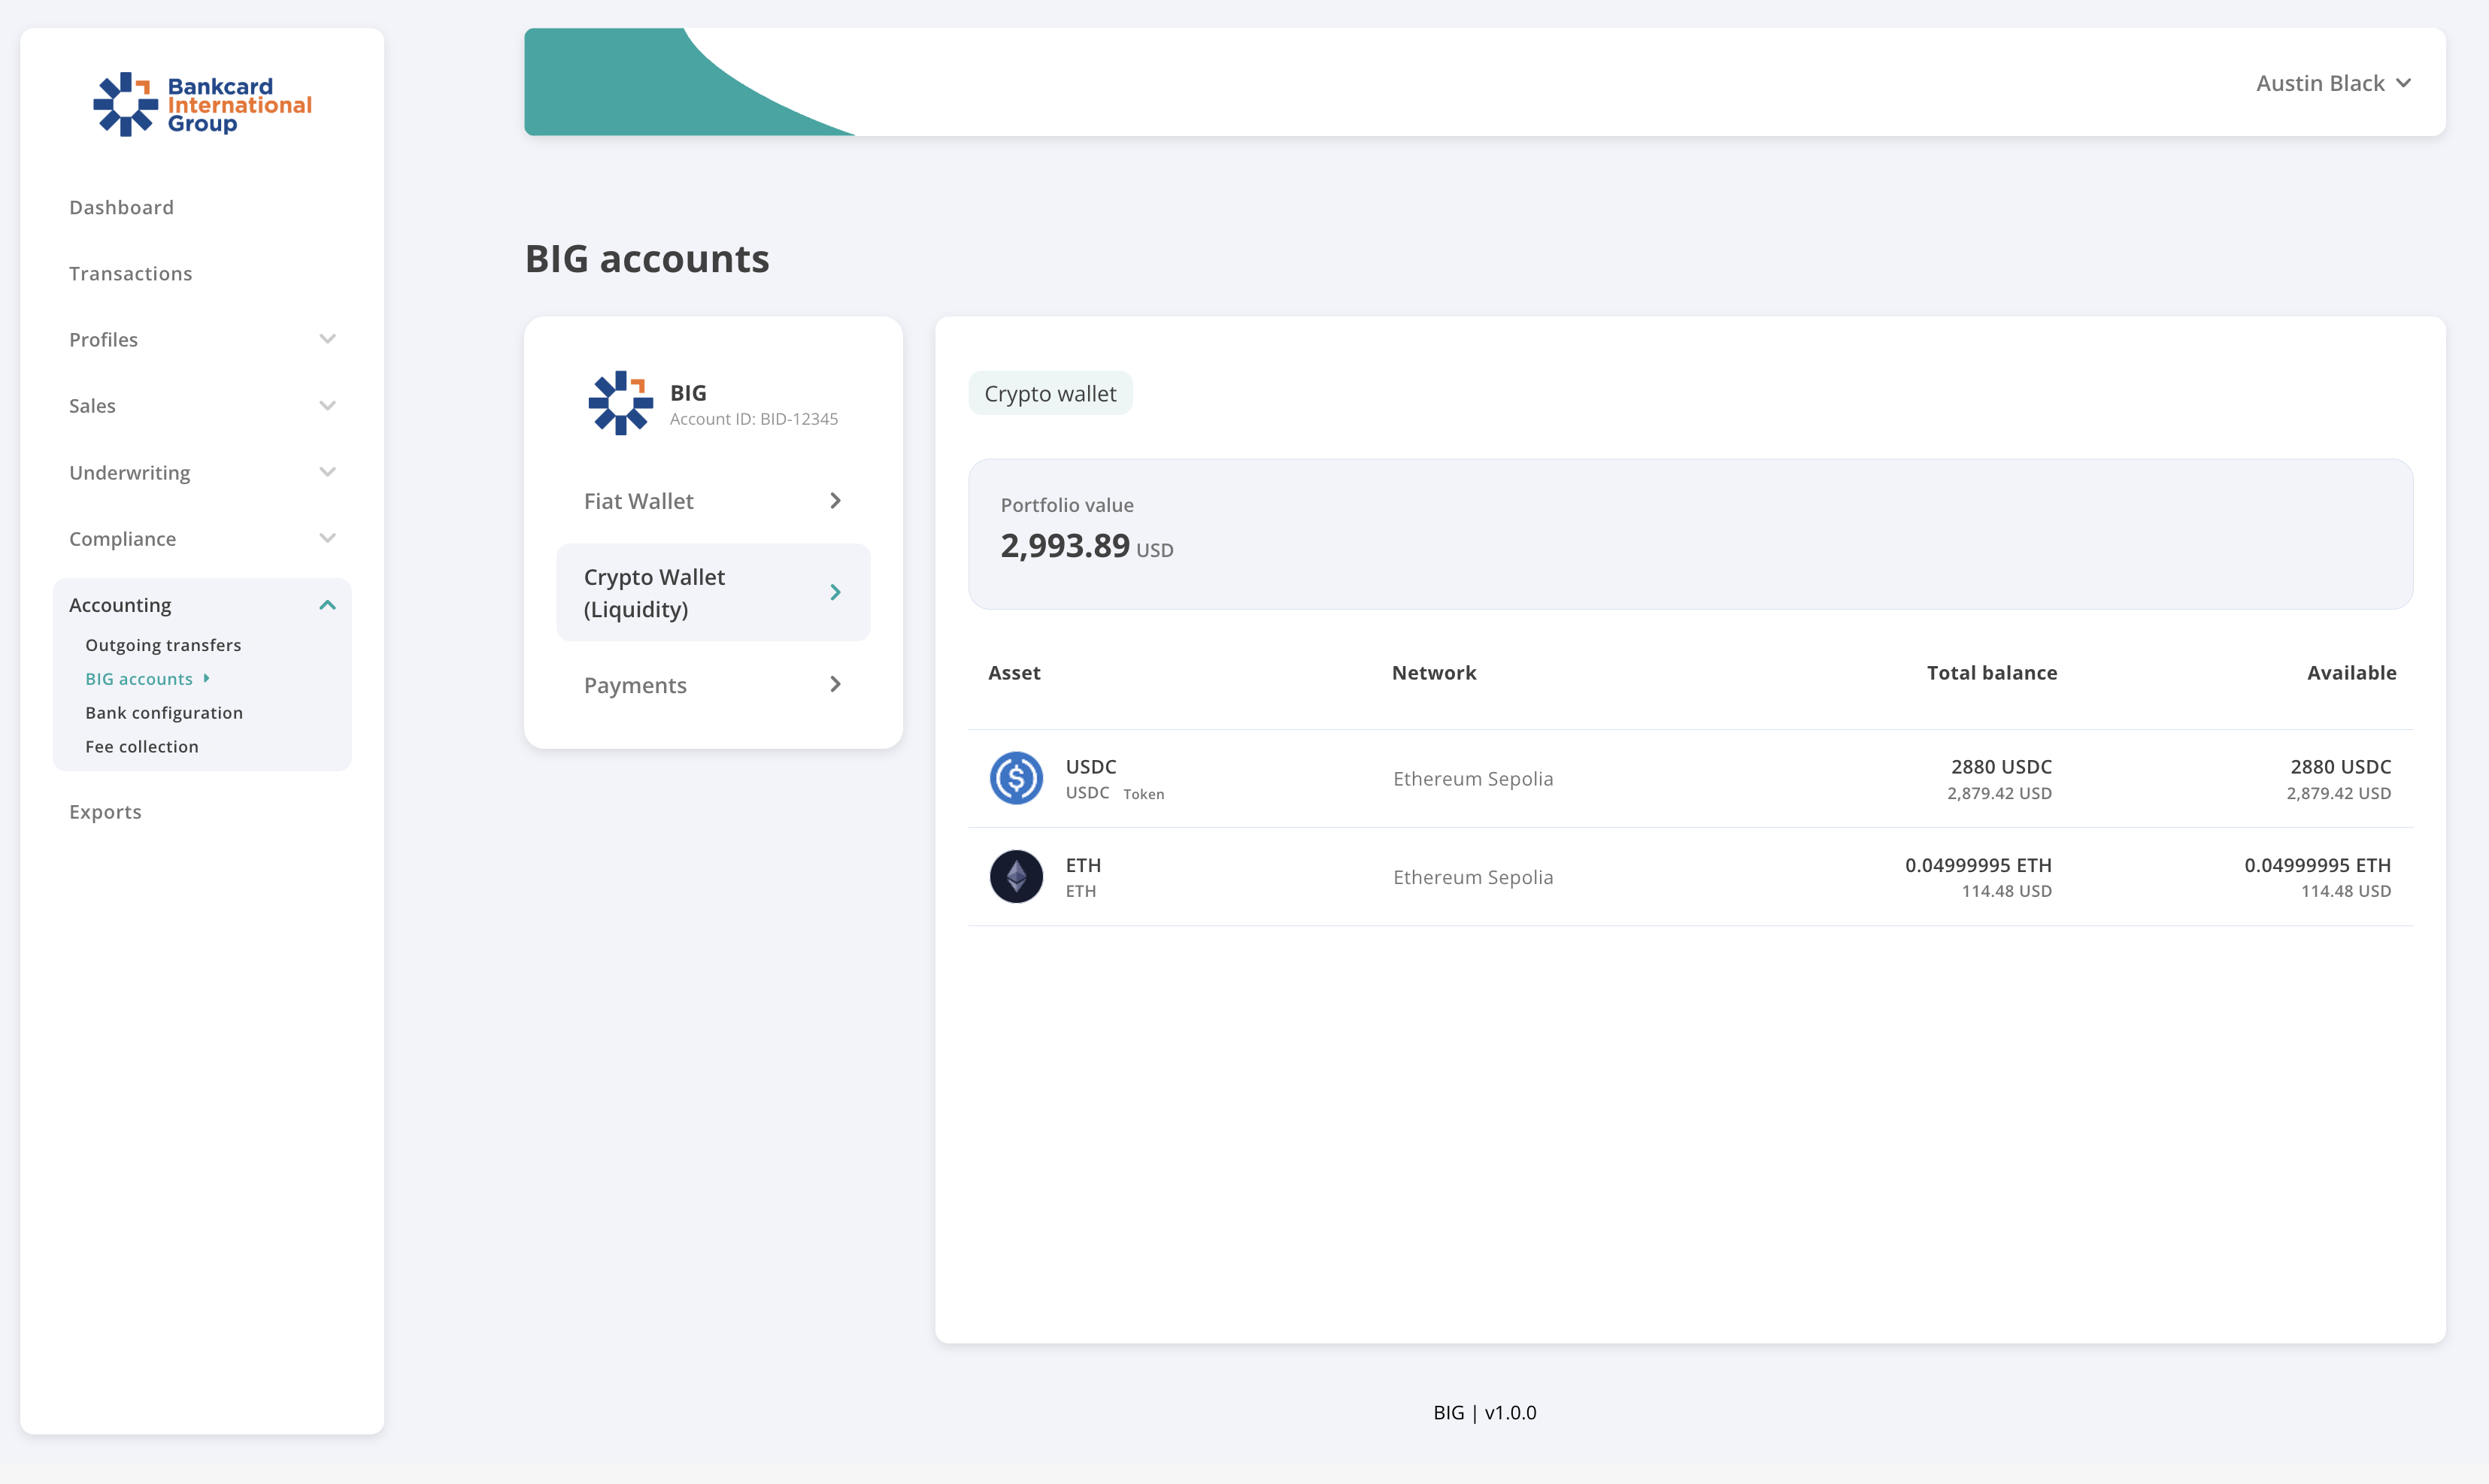This screenshot has width=2489, height=1484.
Task: Click the arrow beside BIG accounts submenu
Action: pyautogui.click(x=207, y=678)
